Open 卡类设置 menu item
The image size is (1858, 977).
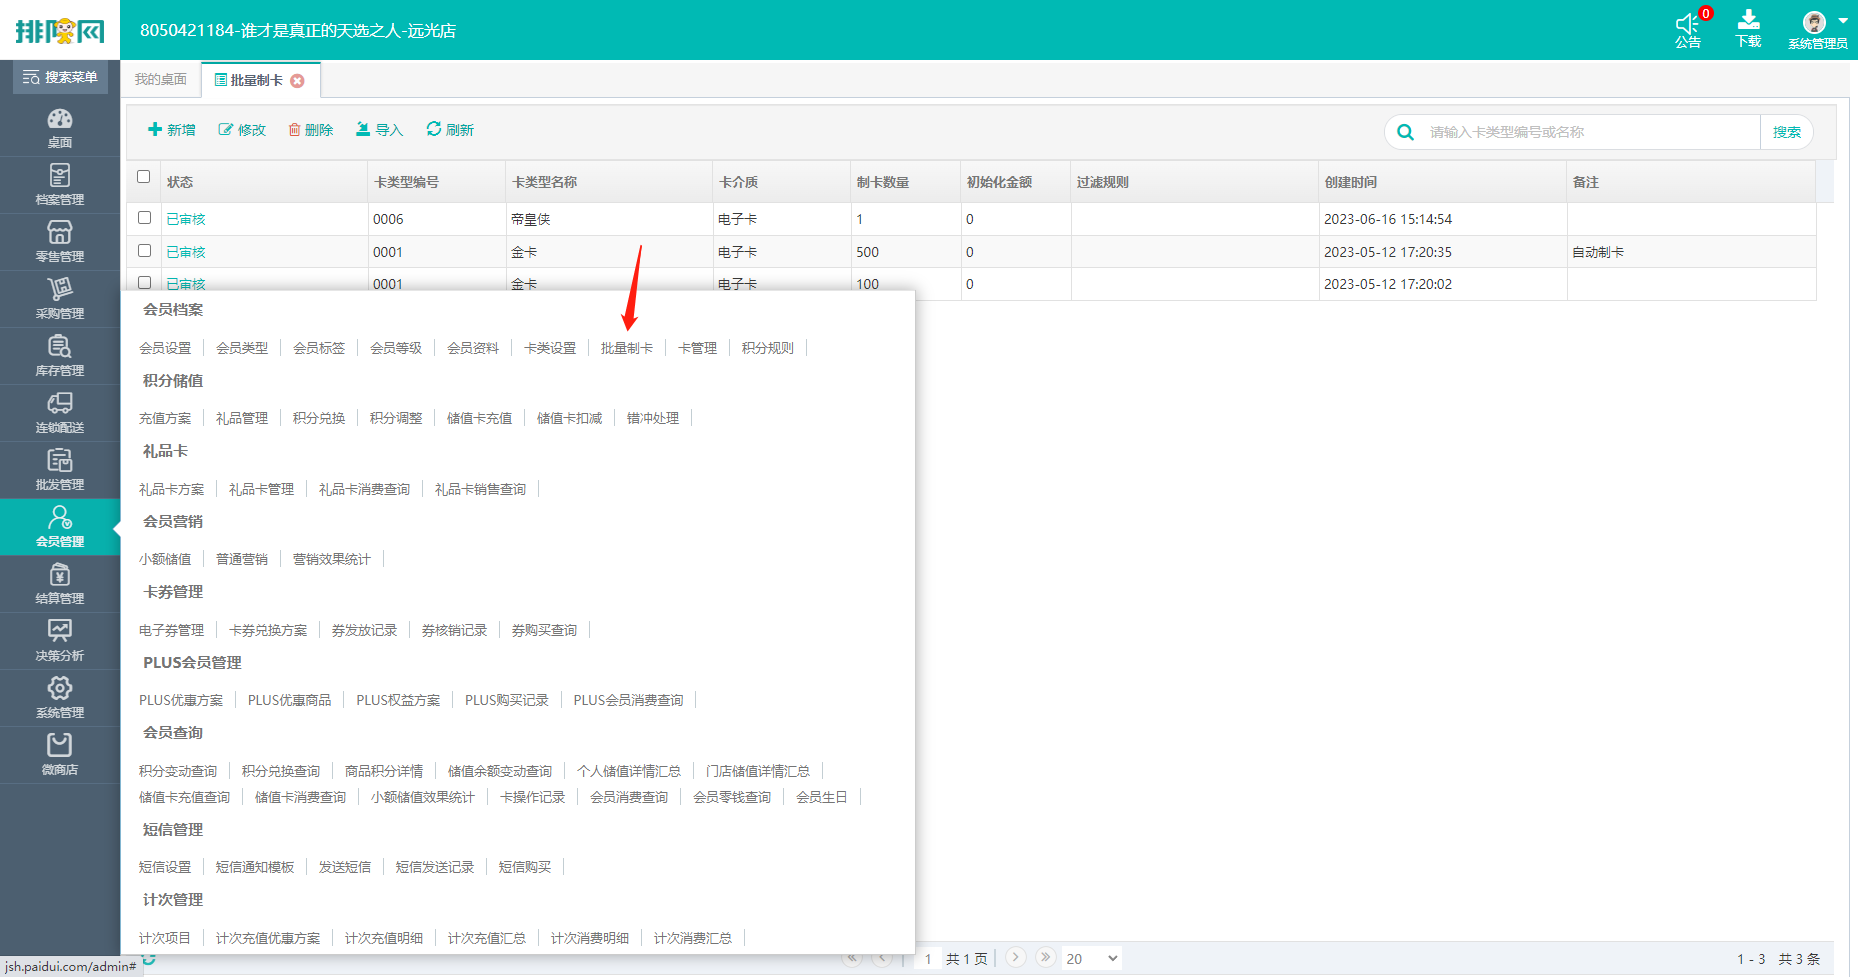click(550, 348)
